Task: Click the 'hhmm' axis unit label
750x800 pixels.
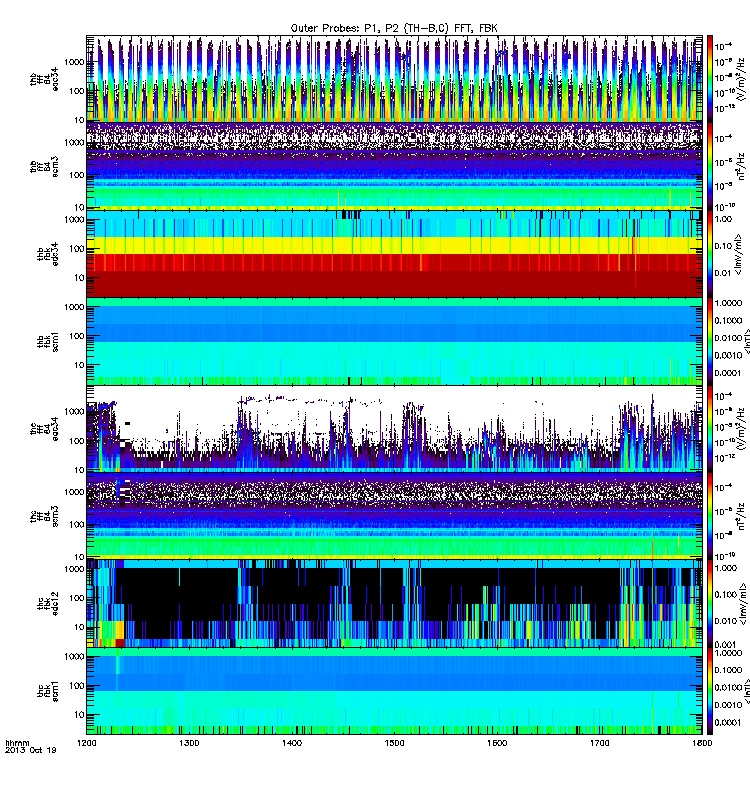Action: 17,743
